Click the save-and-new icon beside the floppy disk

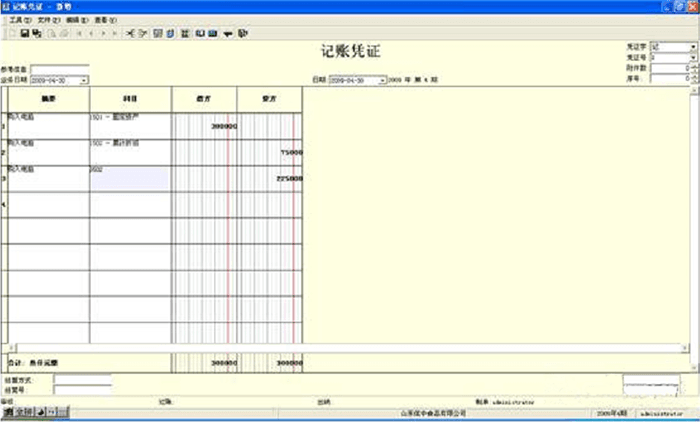coord(36,33)
